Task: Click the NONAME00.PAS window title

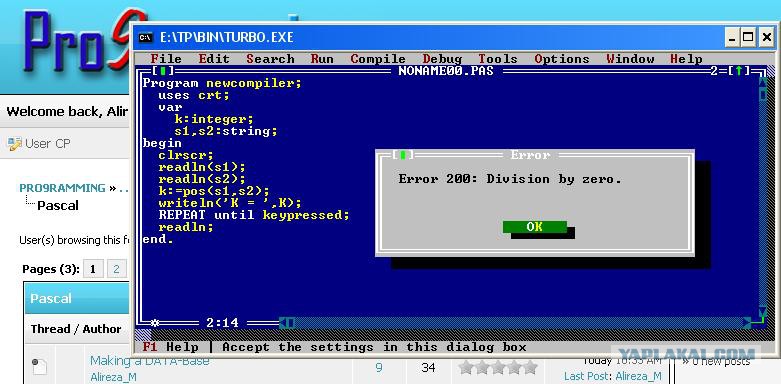Action: click(446, 71)
